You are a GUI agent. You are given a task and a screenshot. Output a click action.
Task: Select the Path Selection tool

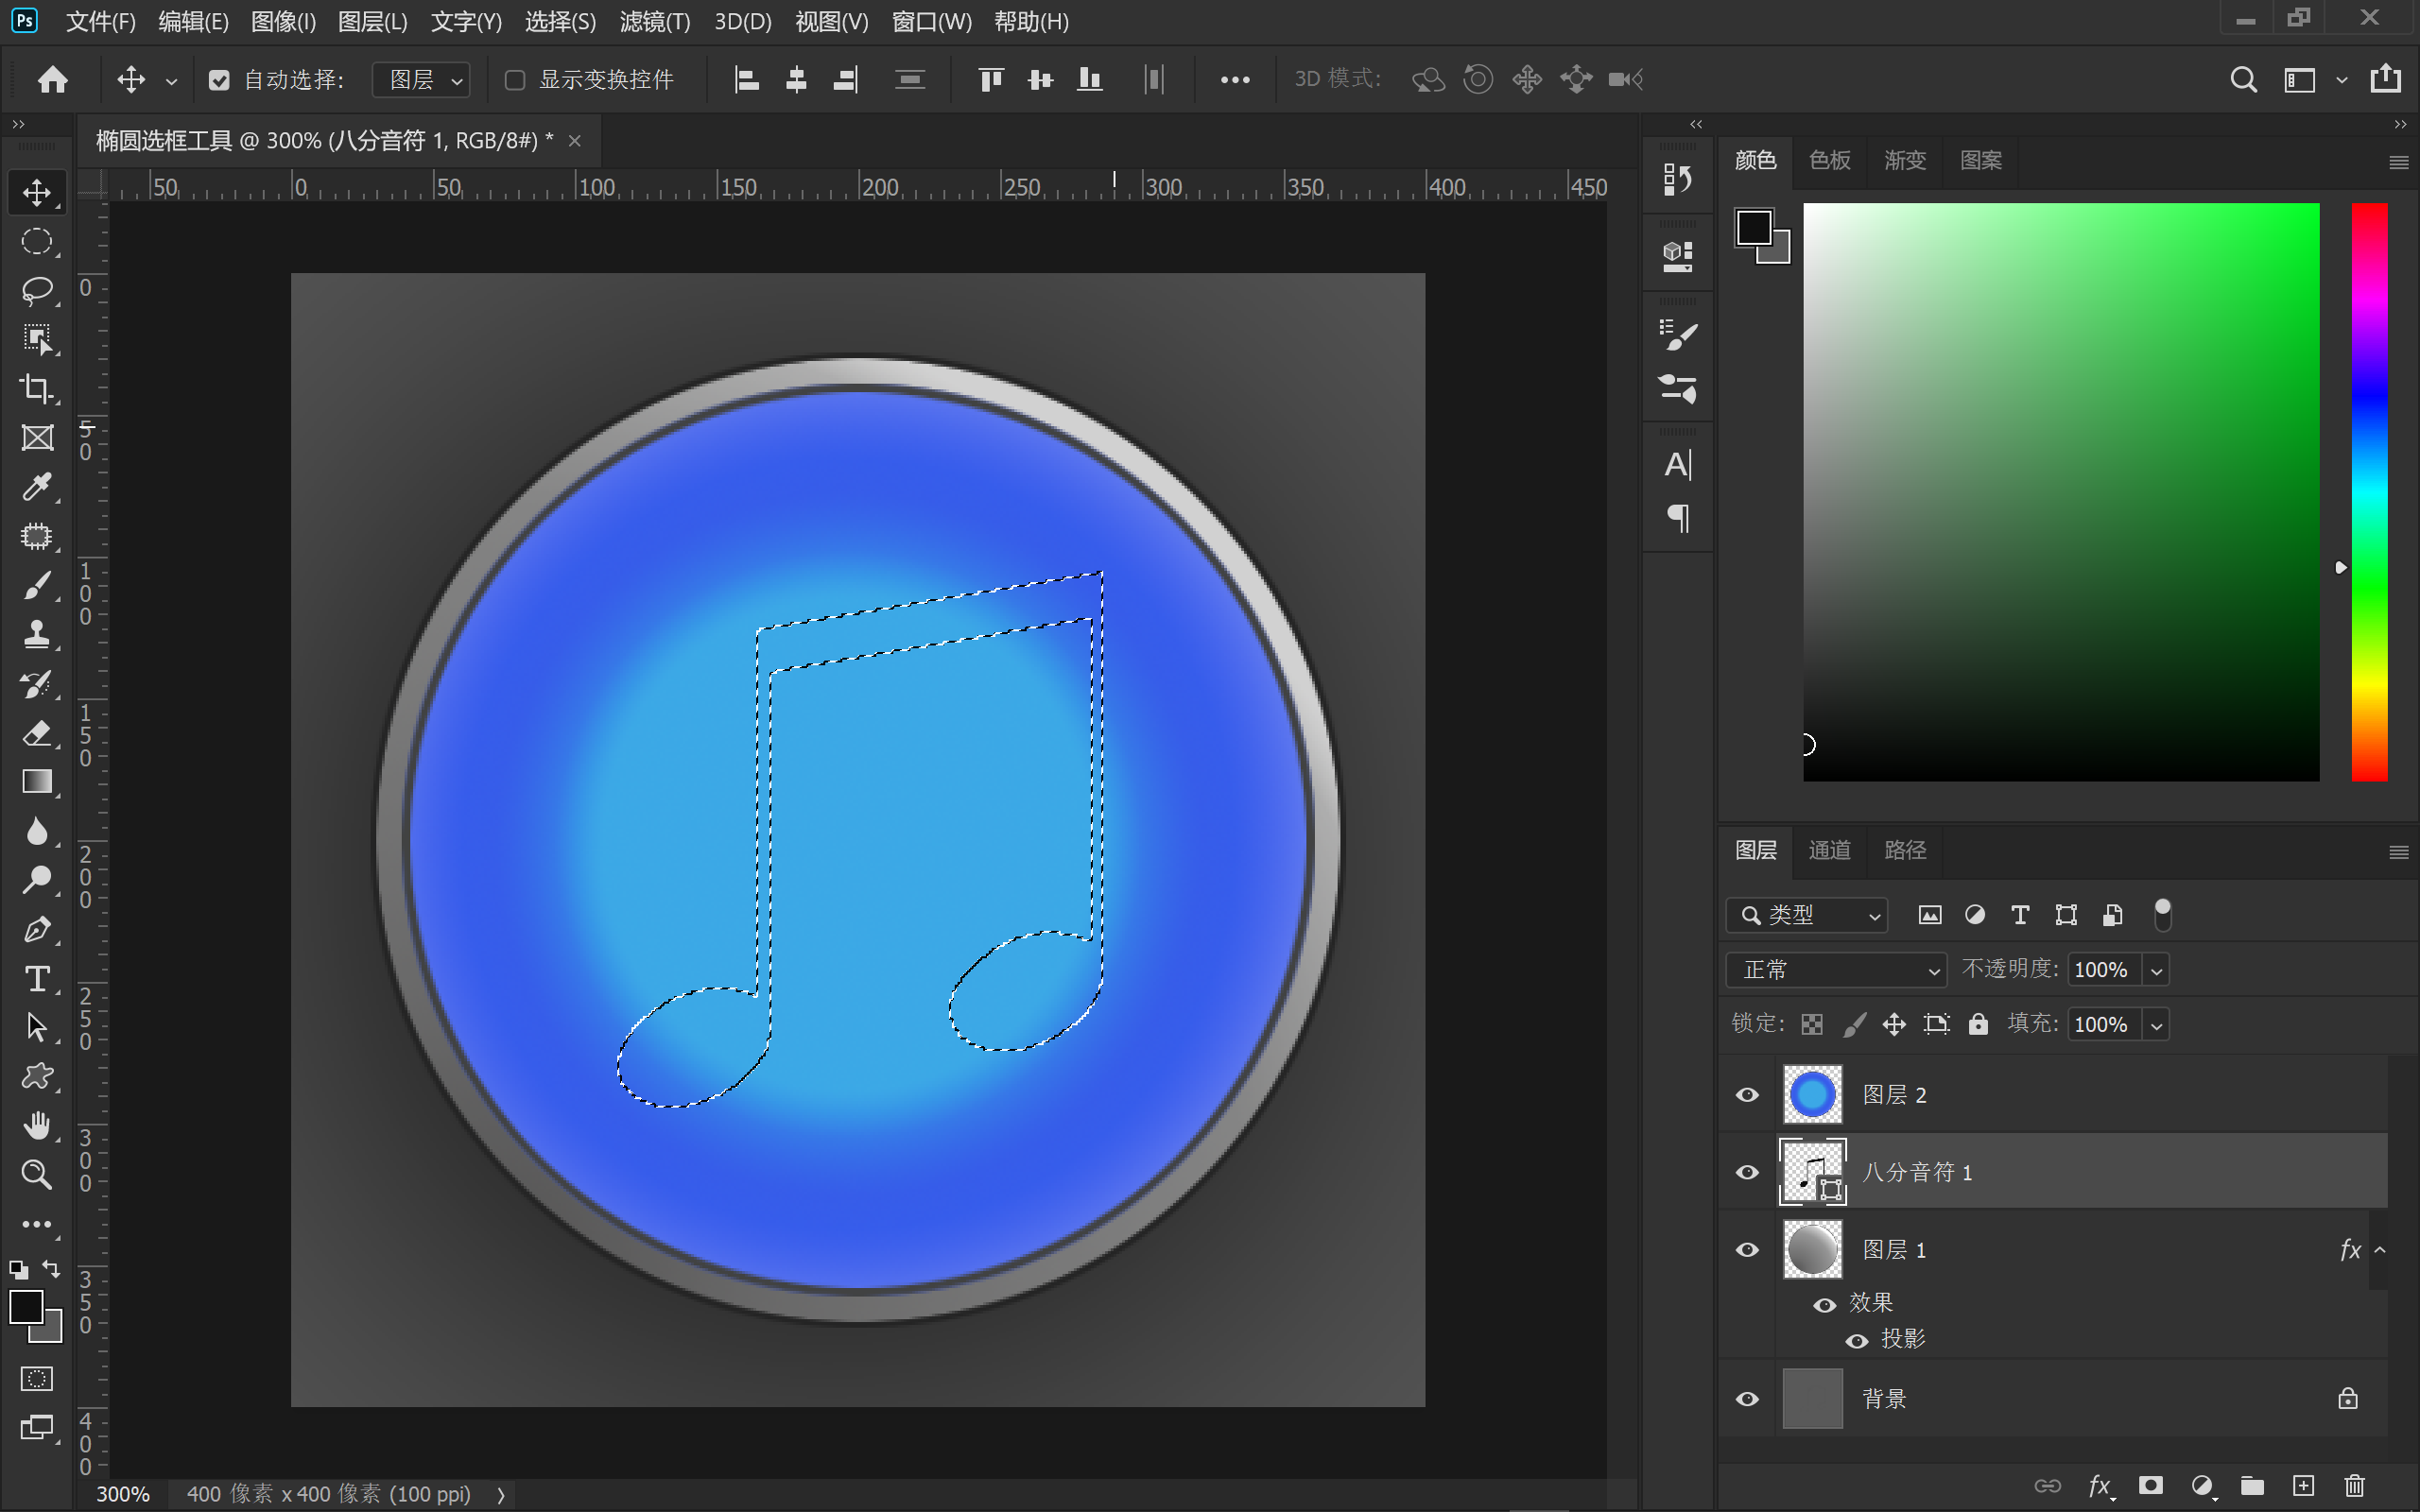tap(37, 1027)
